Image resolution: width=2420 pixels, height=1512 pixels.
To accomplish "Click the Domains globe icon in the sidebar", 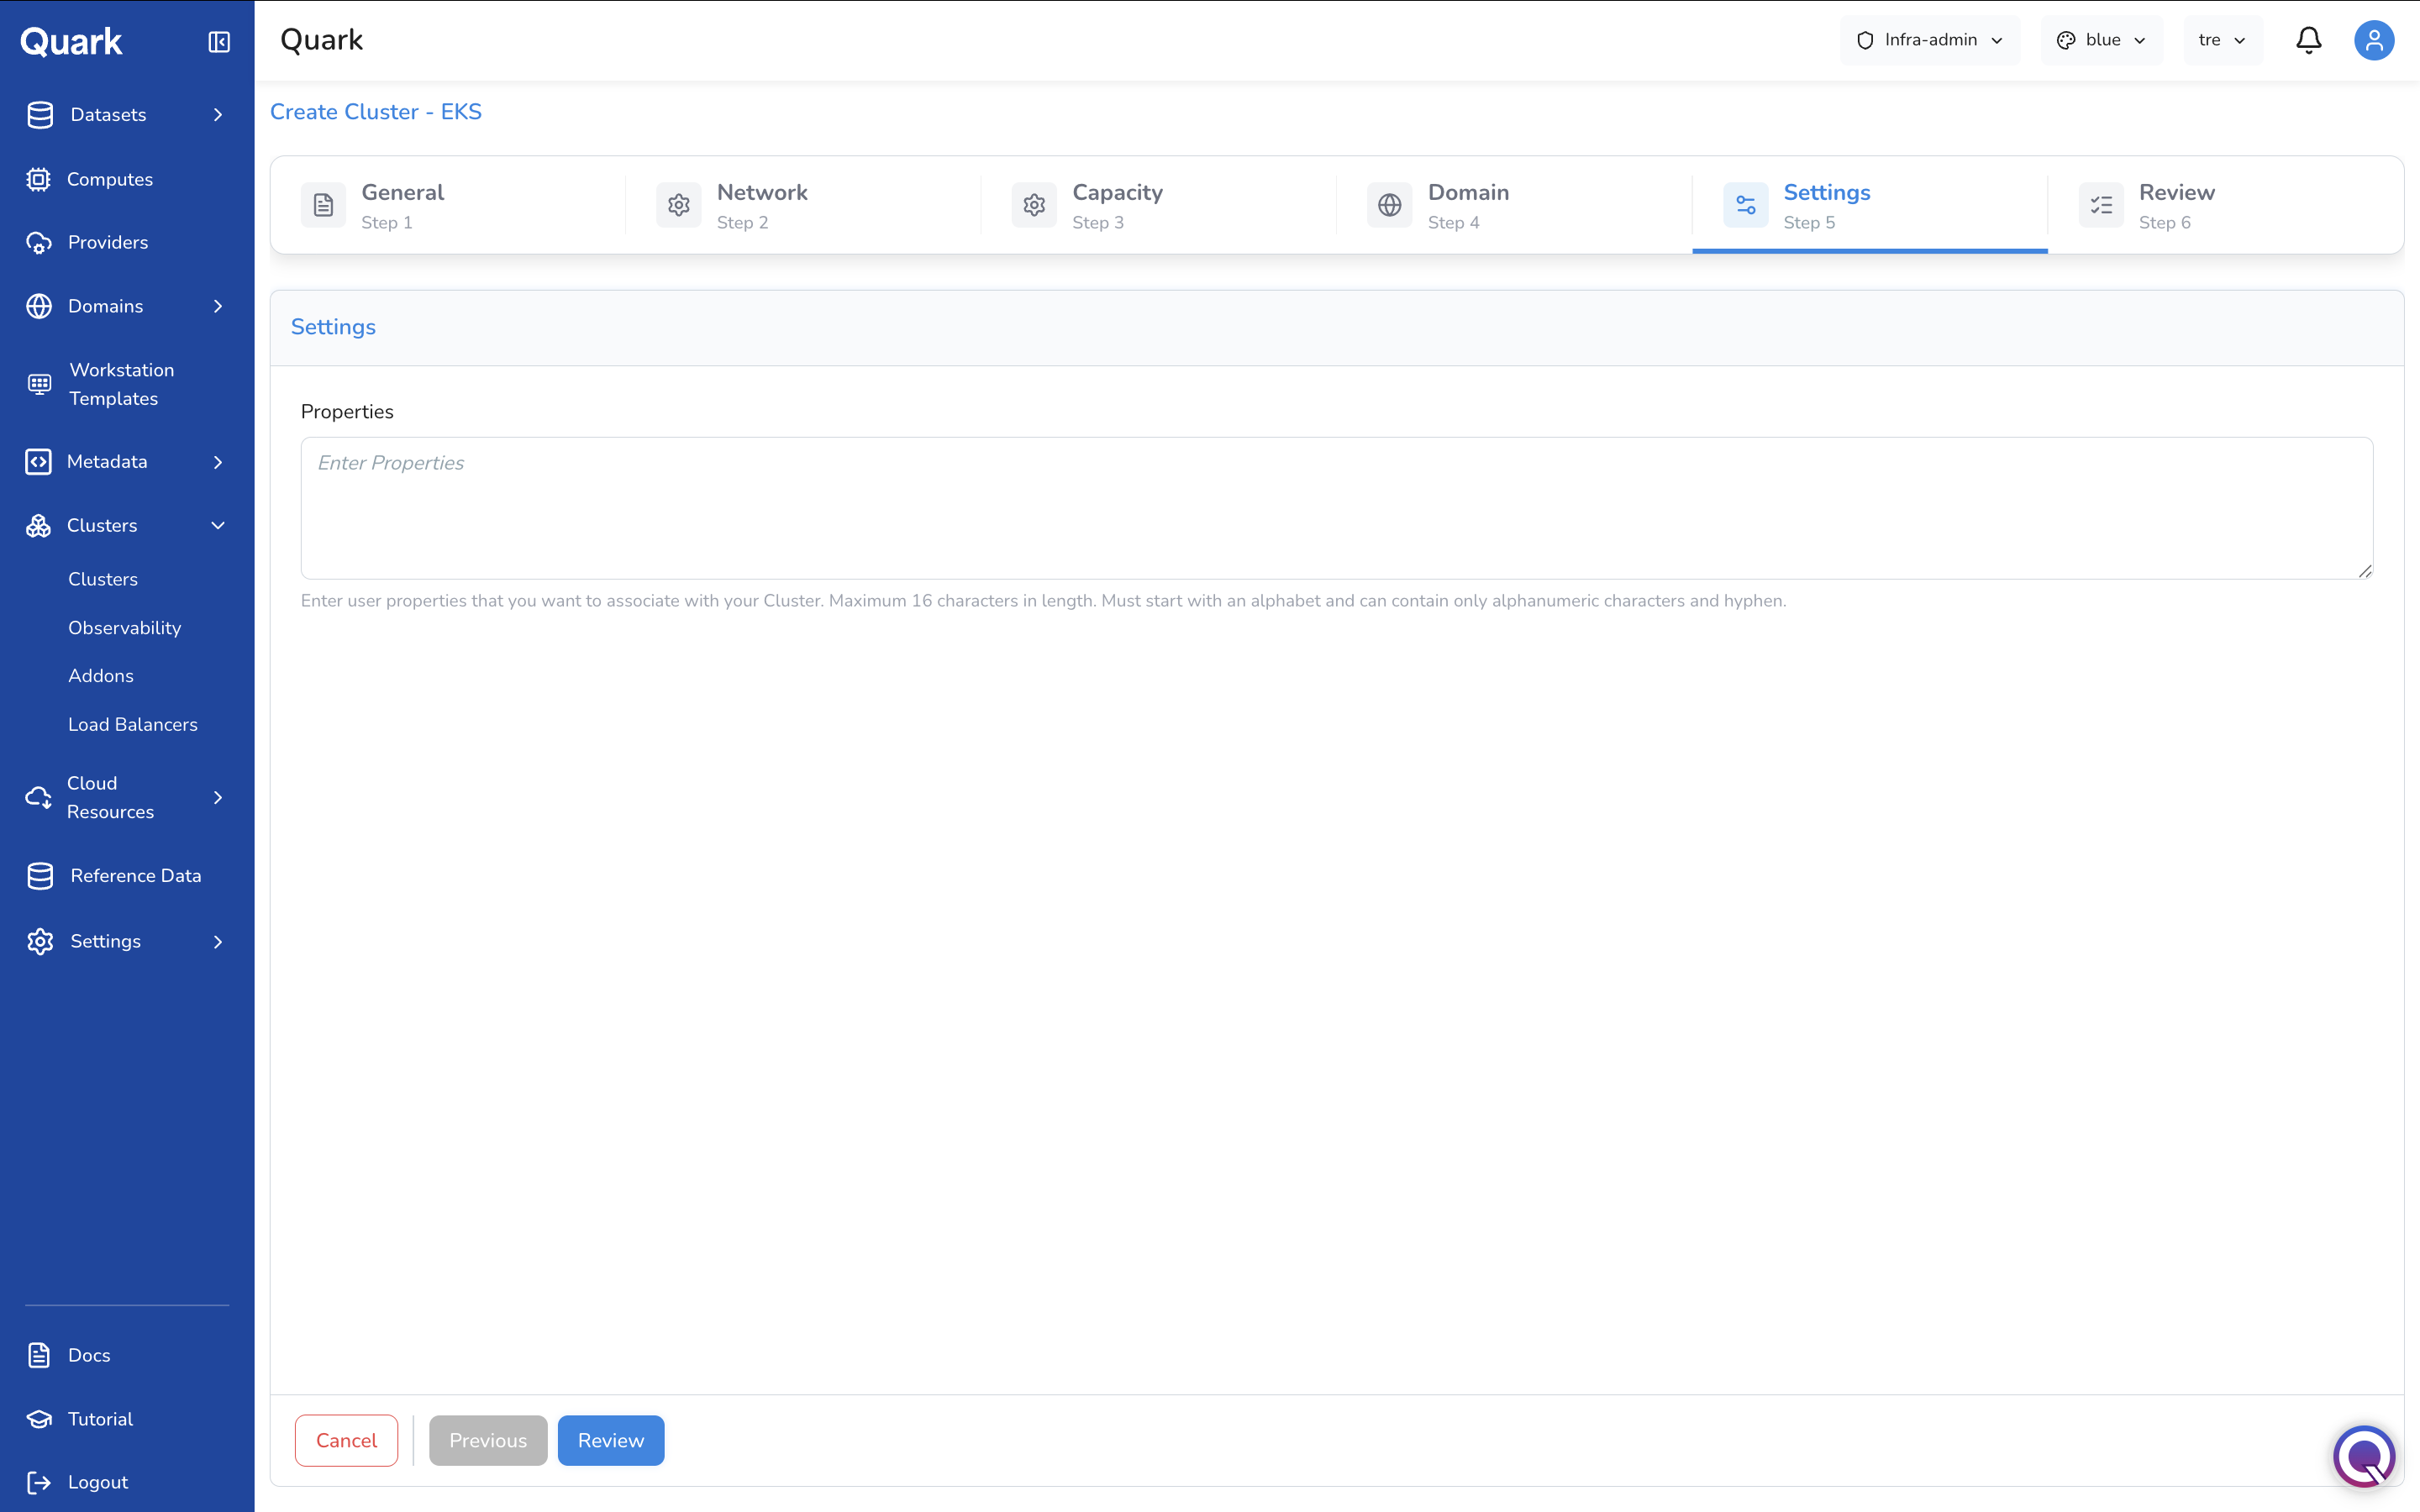I will 39,306.
